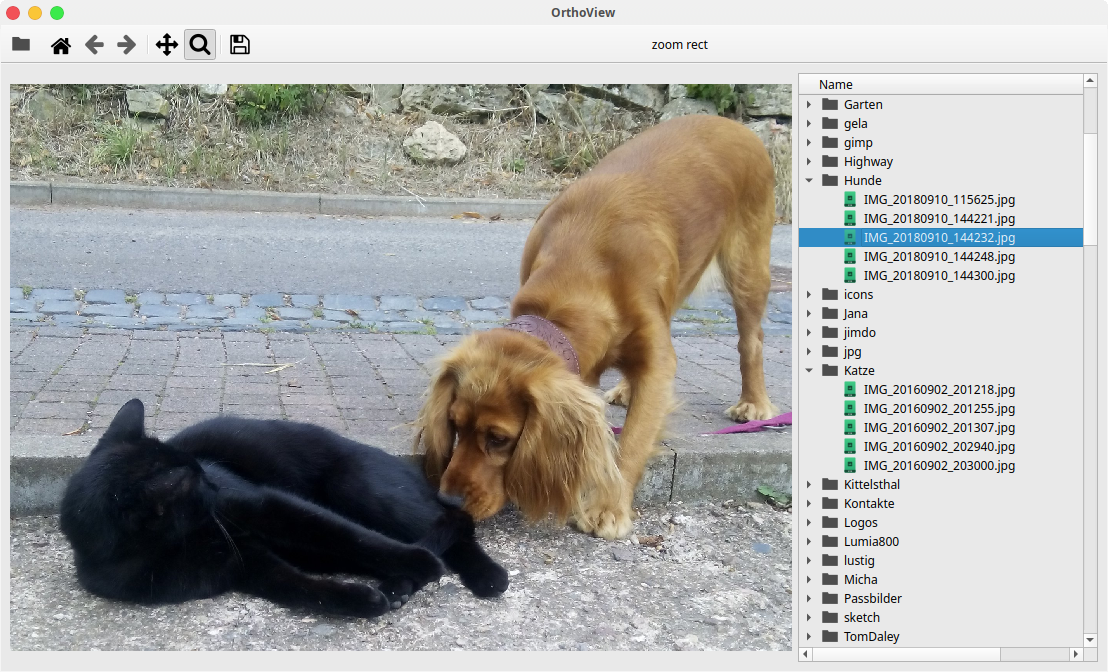1108x672 pixels.
Task: Click the file tree scroll down arrow
Action: 1090,639
